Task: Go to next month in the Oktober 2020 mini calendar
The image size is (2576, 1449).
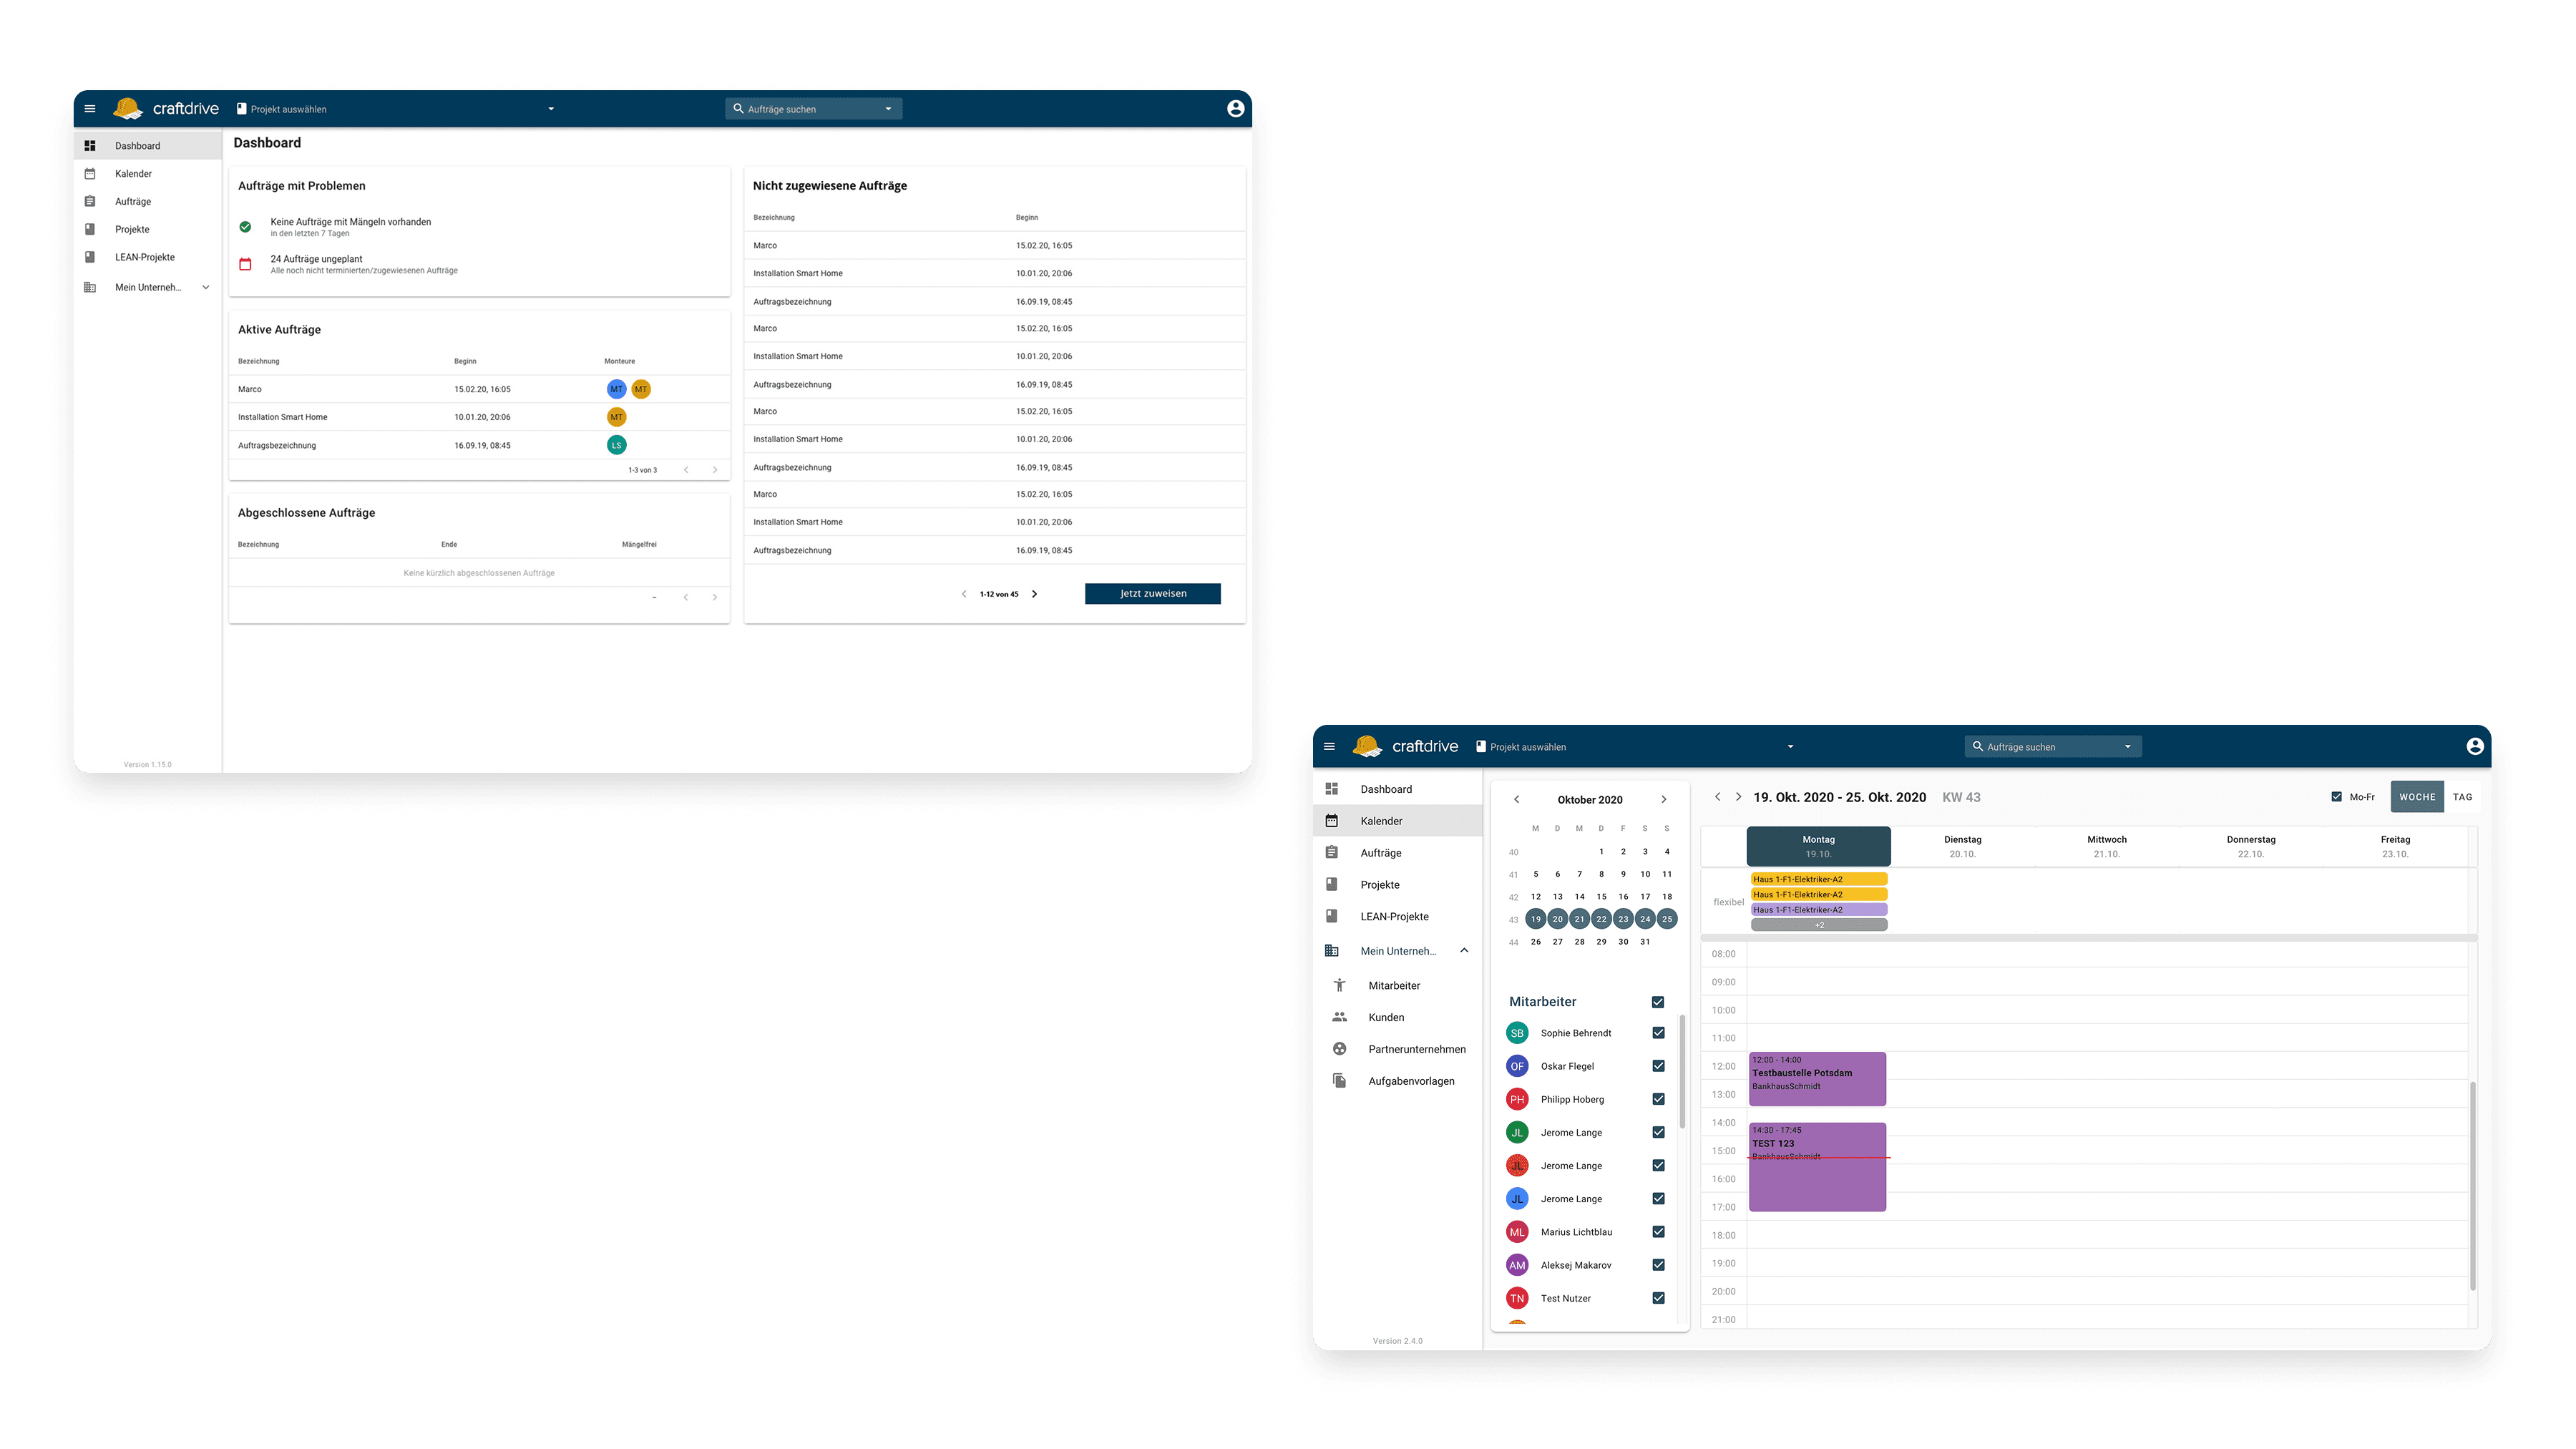Action: (1664, 799)
